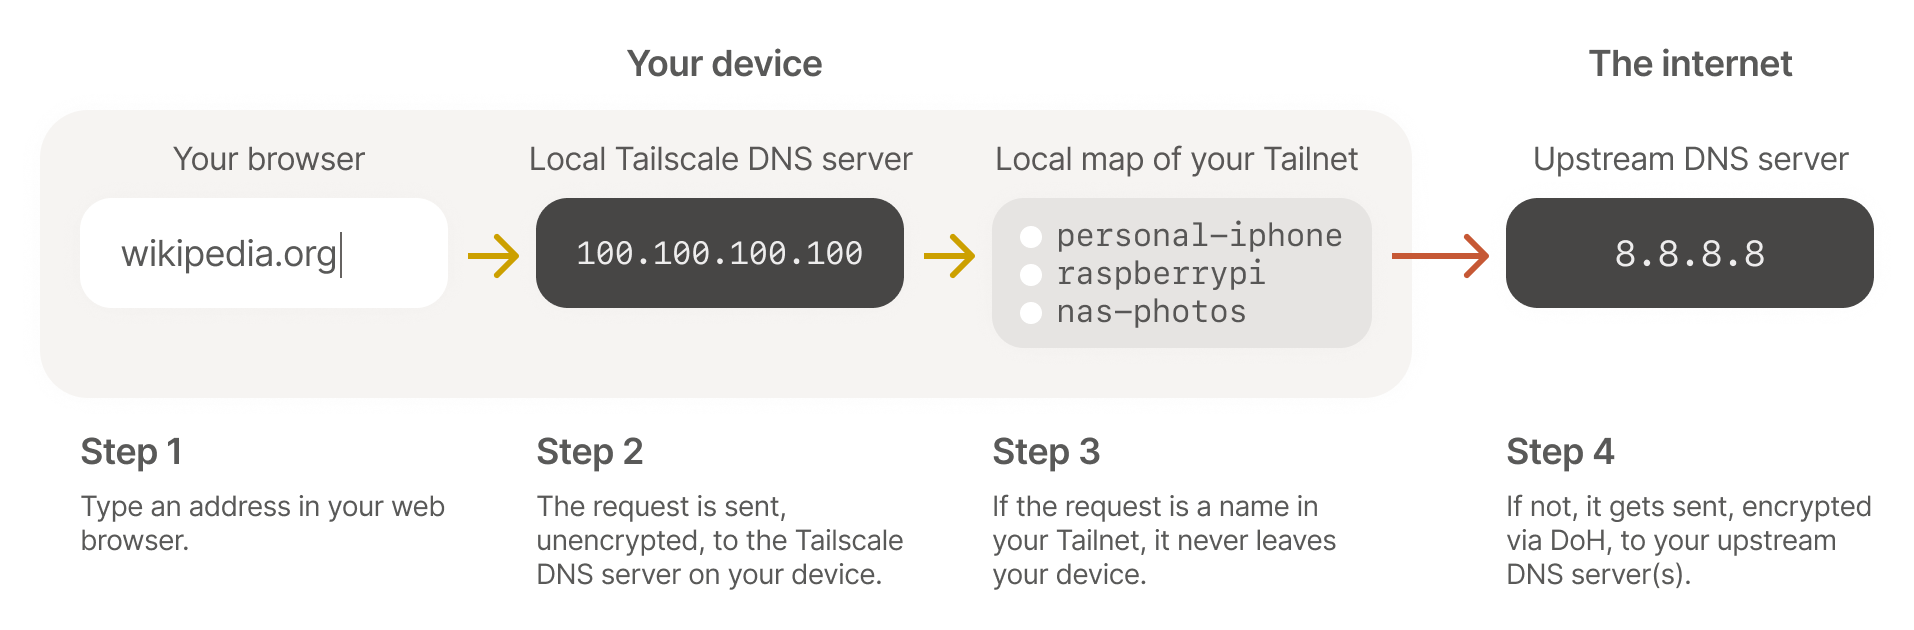Click the wikipedia.org address field
The height and width of the screenshot is (630, 1914).
coord(263,254)
